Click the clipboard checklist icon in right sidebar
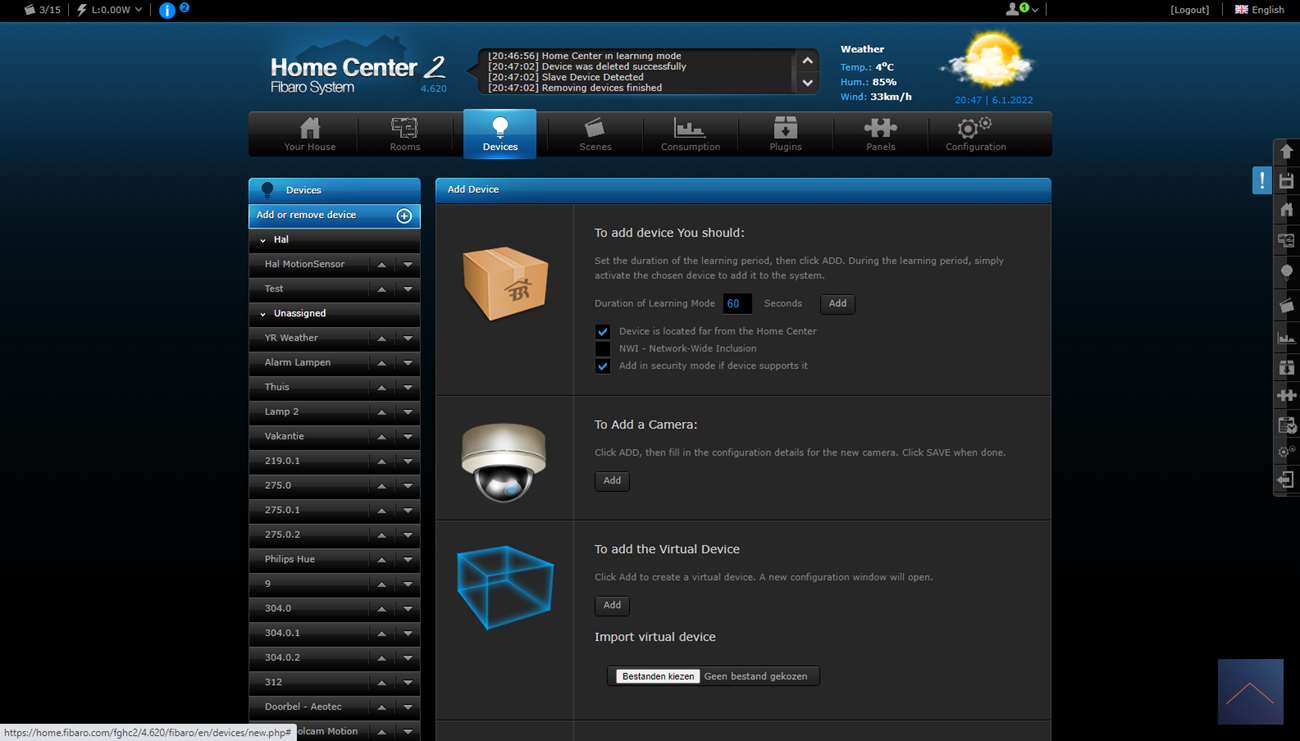 pos(1287,425)
